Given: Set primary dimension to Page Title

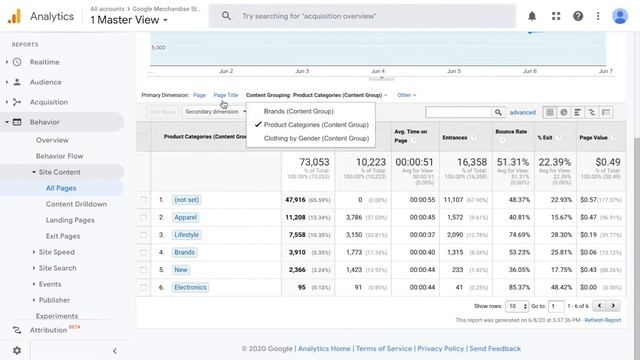Looking at the screenshot, I should tap(226, 95).
